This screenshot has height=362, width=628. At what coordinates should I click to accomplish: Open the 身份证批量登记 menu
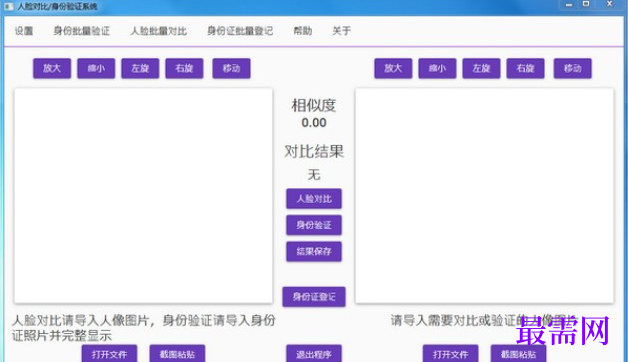tap(240, 31)
